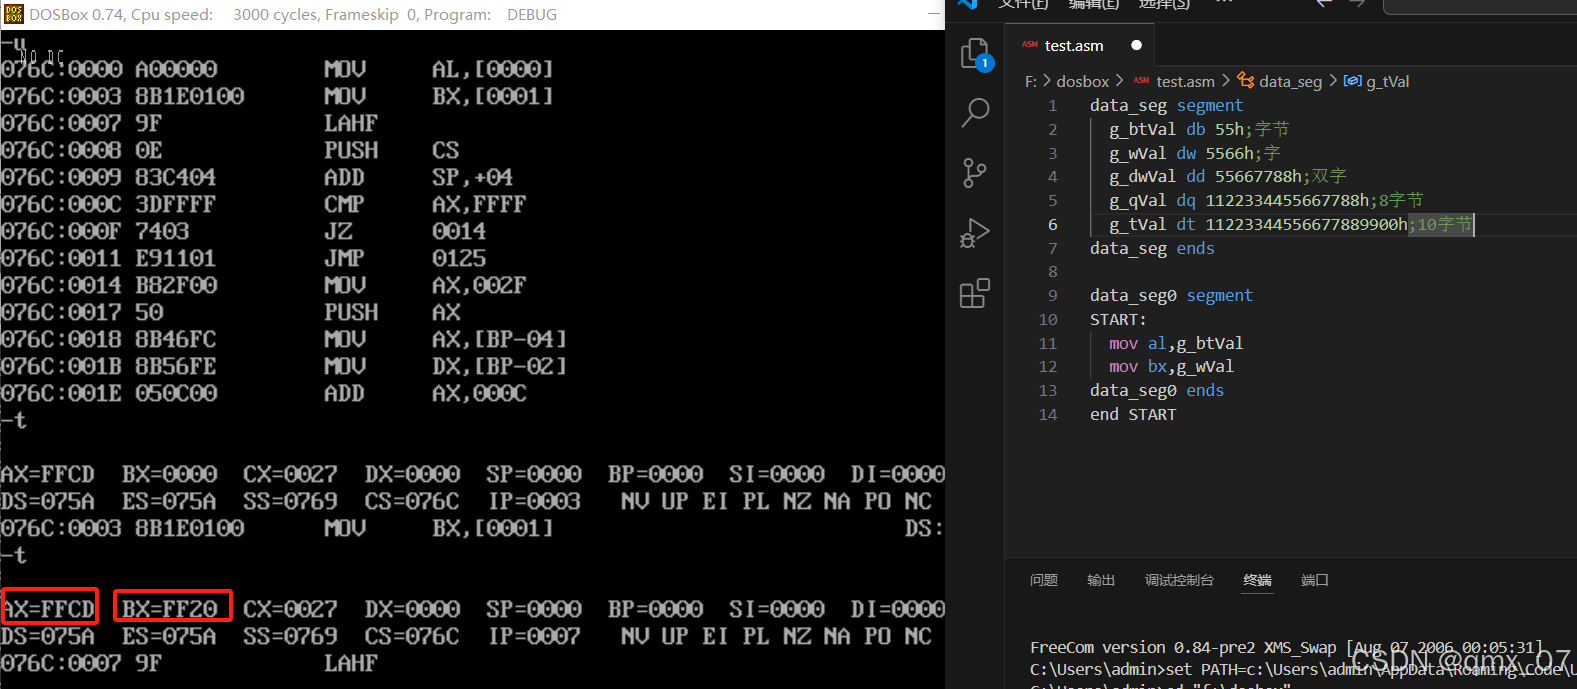Click the unsaved-changes dot on test.asm tab
Screen dimensions: 1577x689
pos(1136,45)
